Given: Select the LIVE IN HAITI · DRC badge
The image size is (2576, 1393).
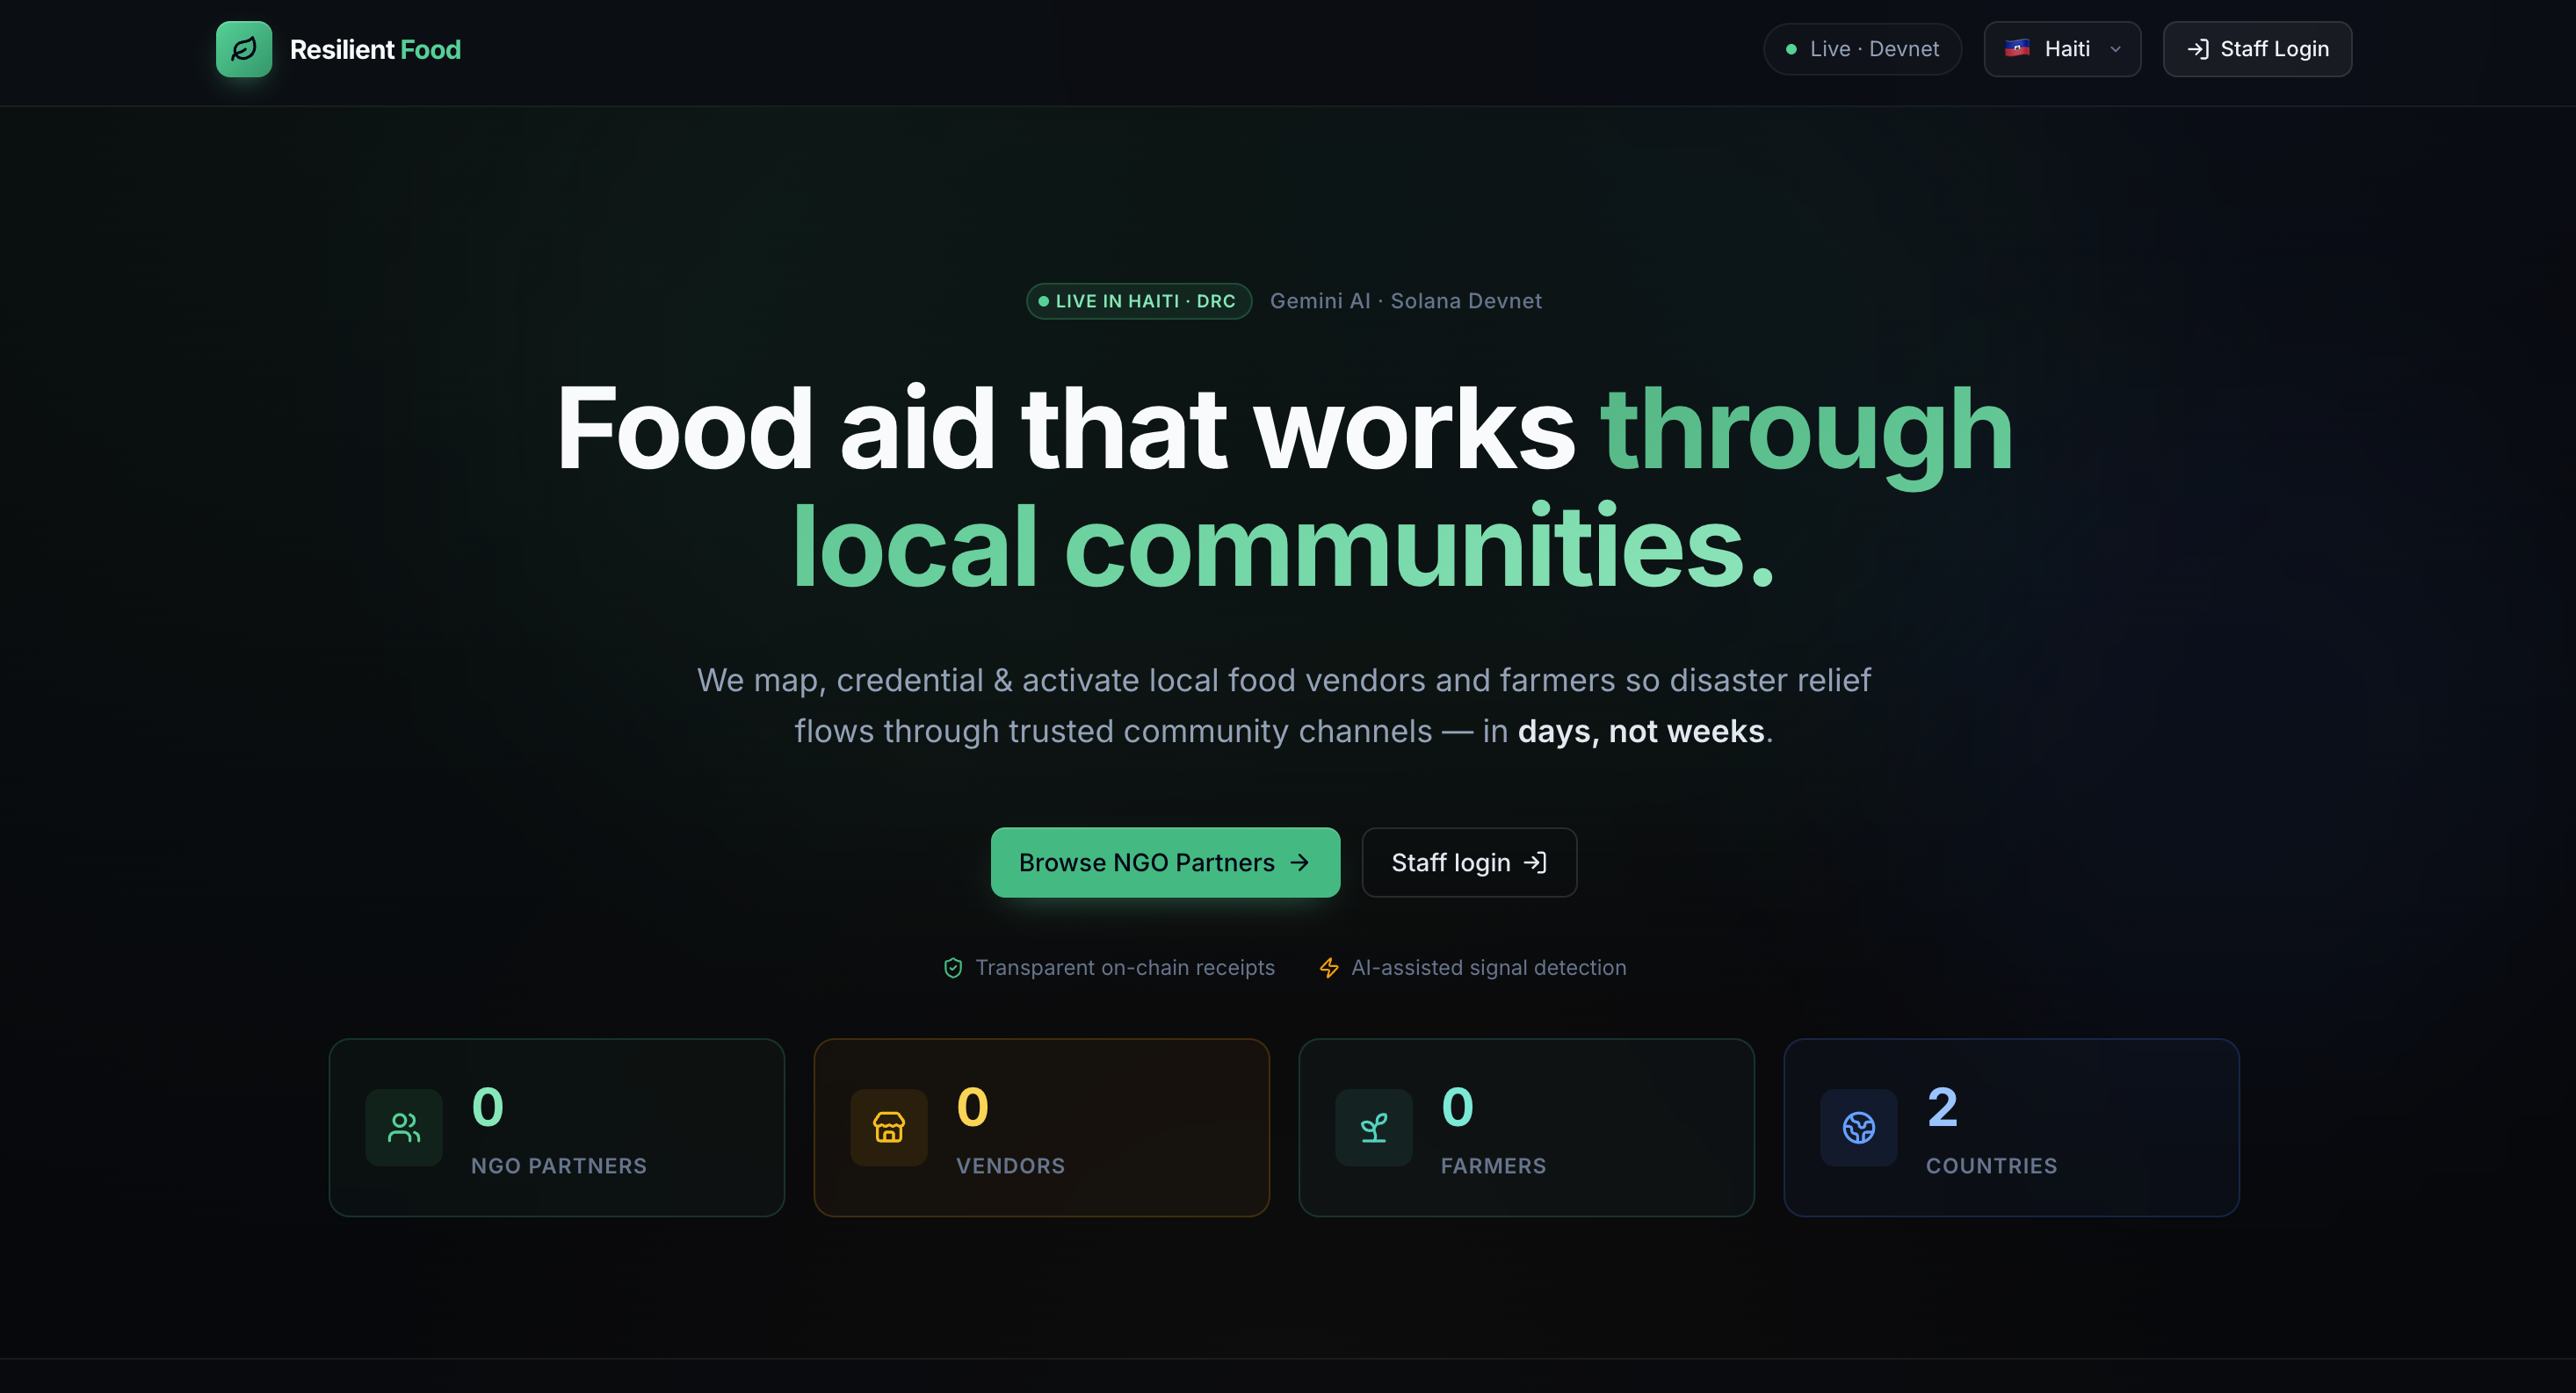Looking at the screenshot, I should click(x=1139, y=301).
